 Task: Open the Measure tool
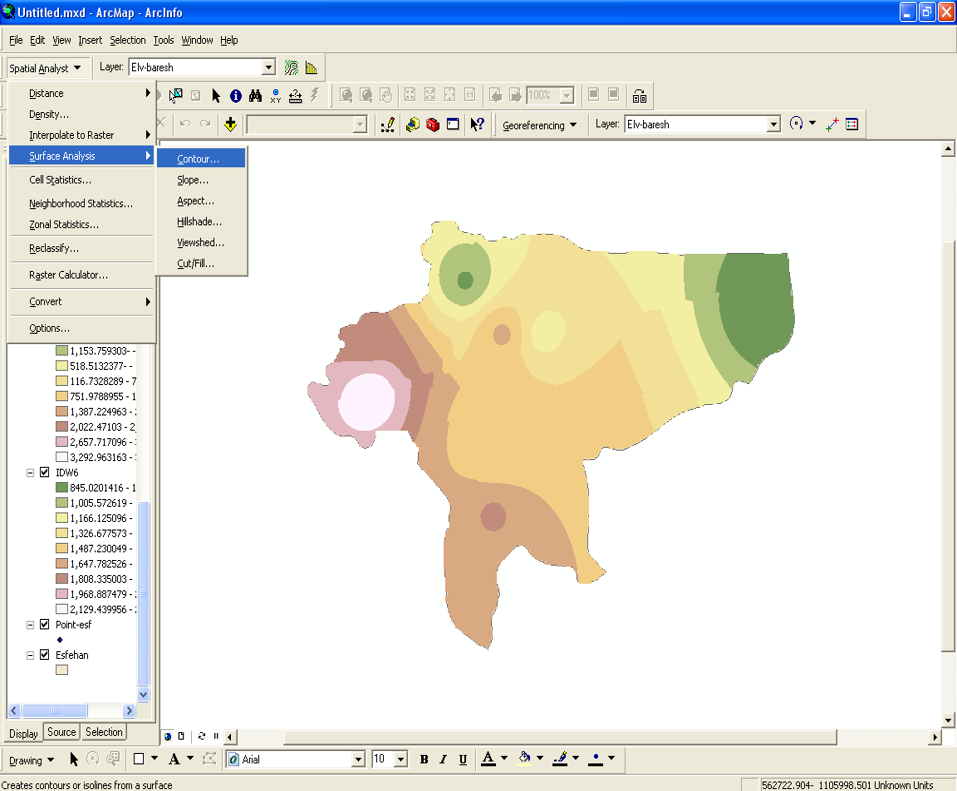[x=295, y=96]
